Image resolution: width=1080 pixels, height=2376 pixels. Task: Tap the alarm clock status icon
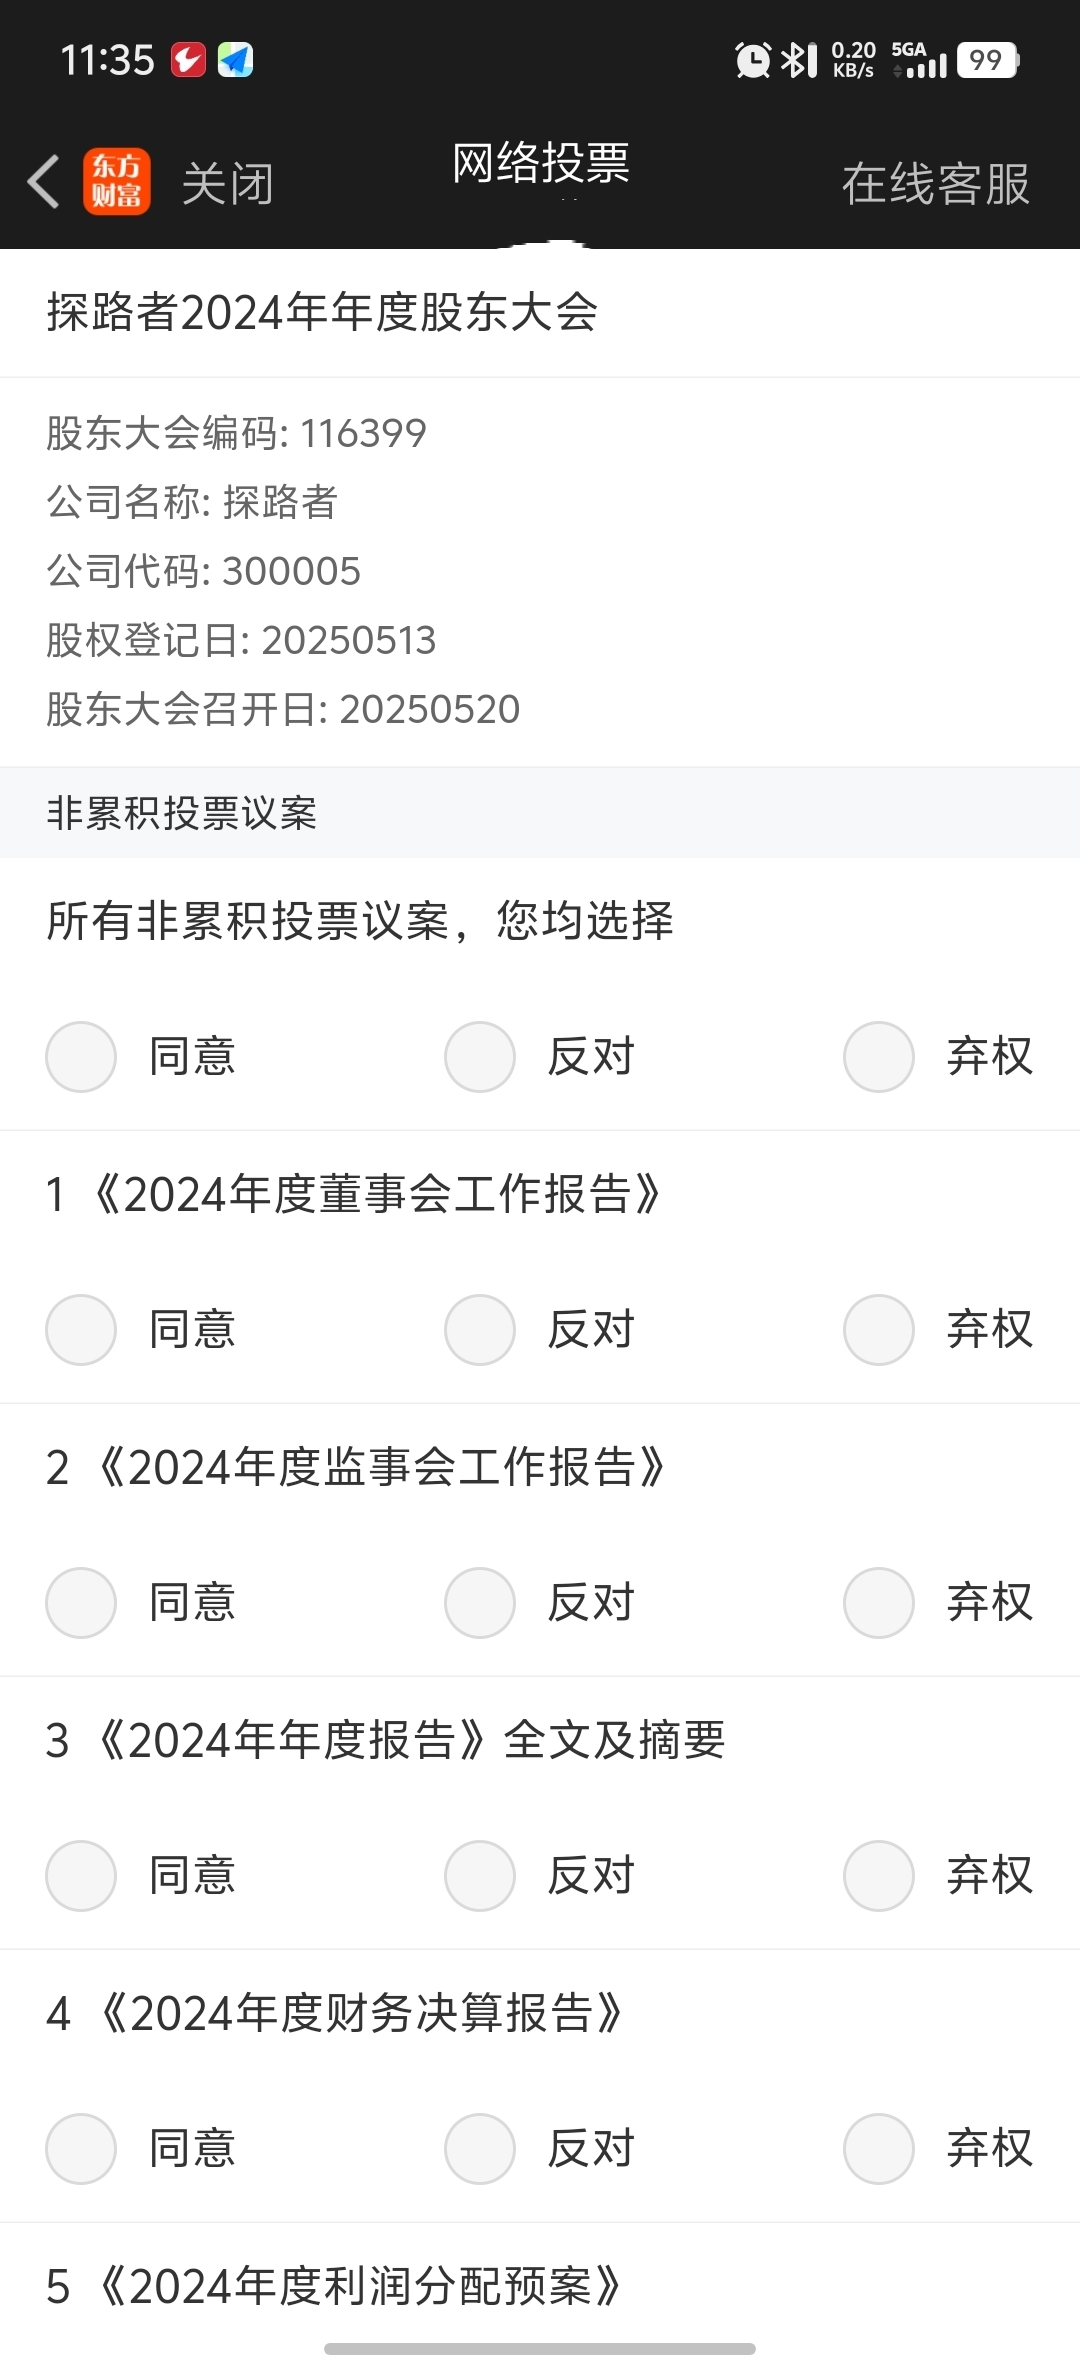coord(752,60)
